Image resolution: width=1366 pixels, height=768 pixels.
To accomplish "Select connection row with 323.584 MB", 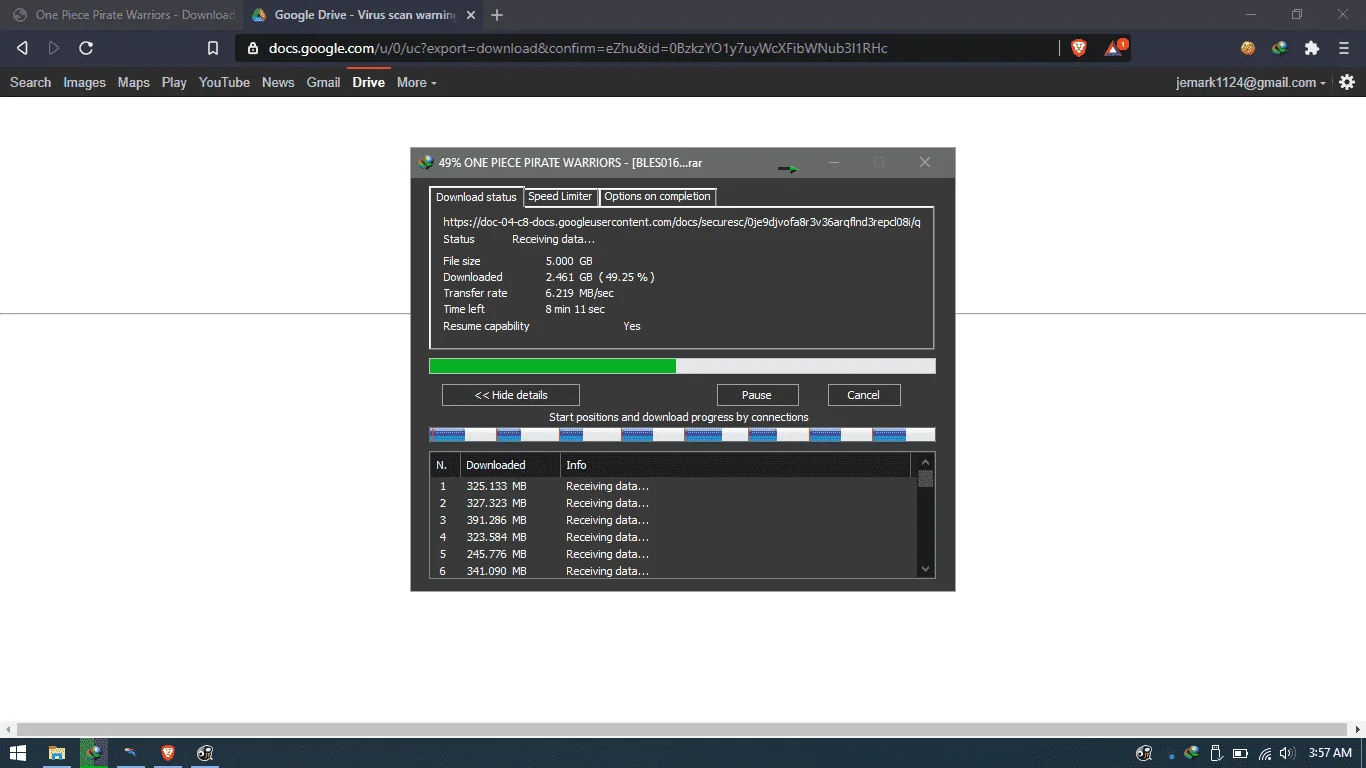I will click(673, 537).
